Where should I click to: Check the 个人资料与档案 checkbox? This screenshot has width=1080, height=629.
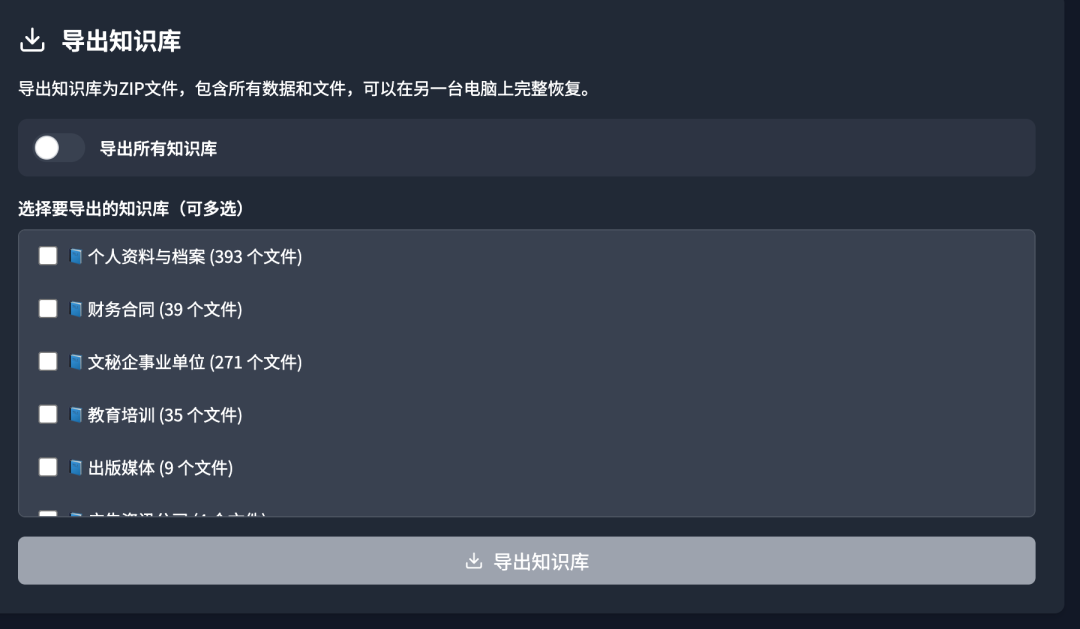pos(47,257)
